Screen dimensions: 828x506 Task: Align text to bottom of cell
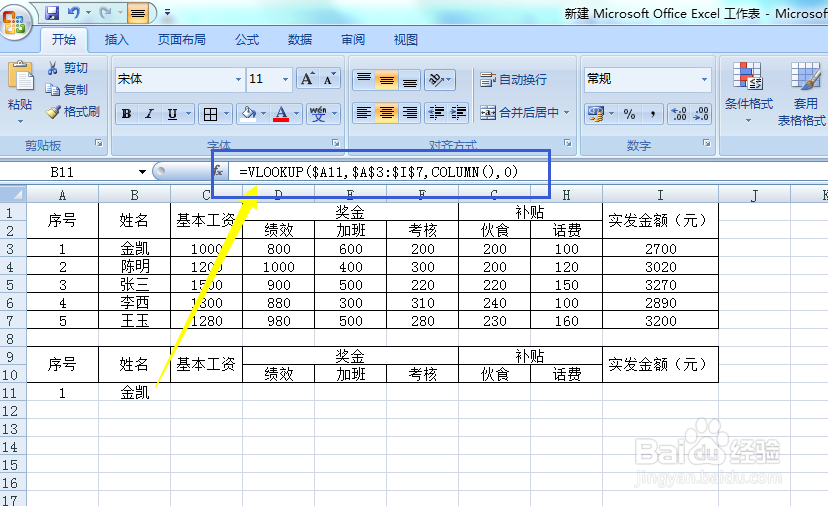[410, 79]
